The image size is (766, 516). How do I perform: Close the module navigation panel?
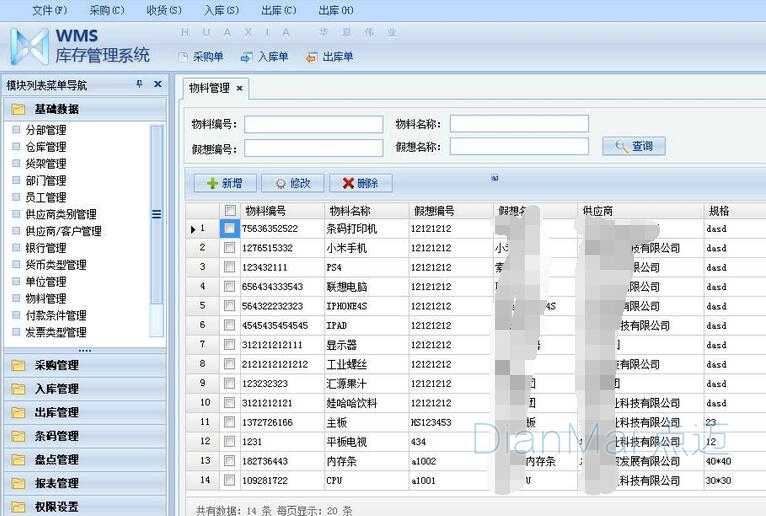pos(158,84)
